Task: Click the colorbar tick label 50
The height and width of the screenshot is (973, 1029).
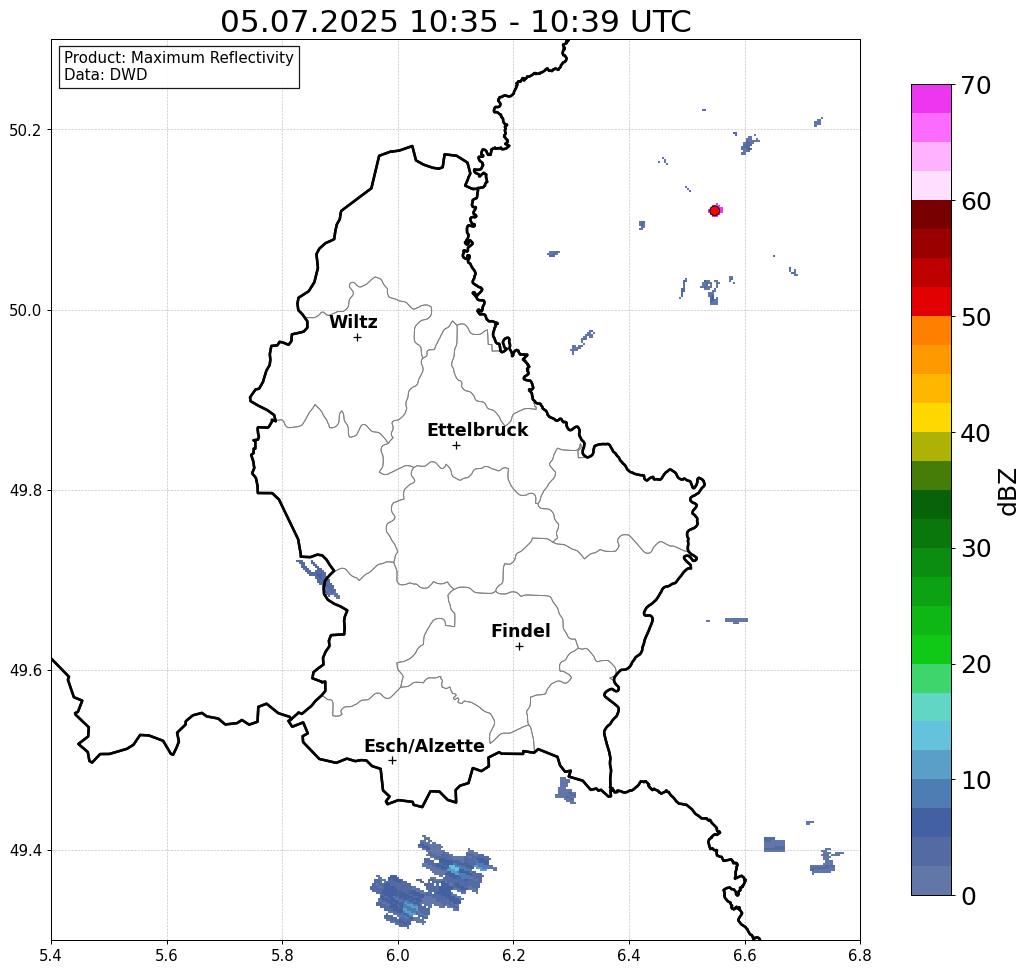Action: click(976, 317)
